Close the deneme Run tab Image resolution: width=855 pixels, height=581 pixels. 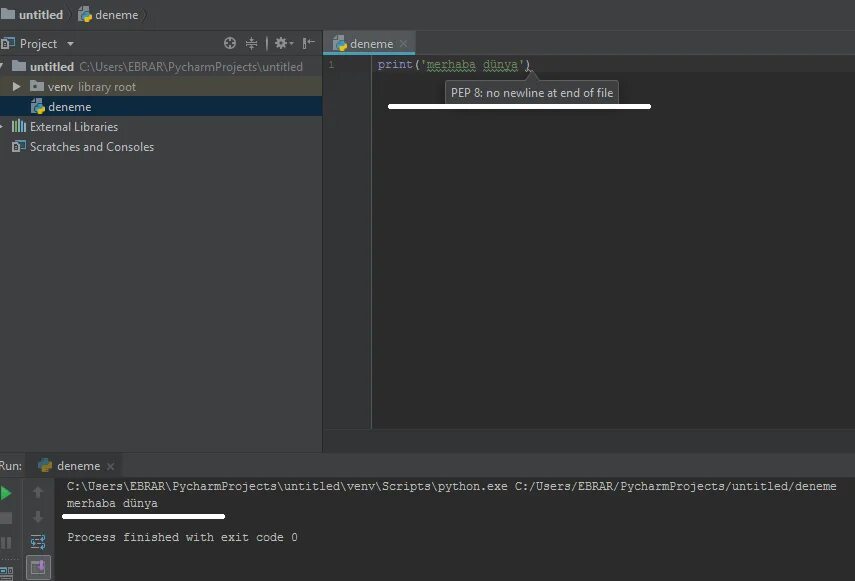point(111,467)
